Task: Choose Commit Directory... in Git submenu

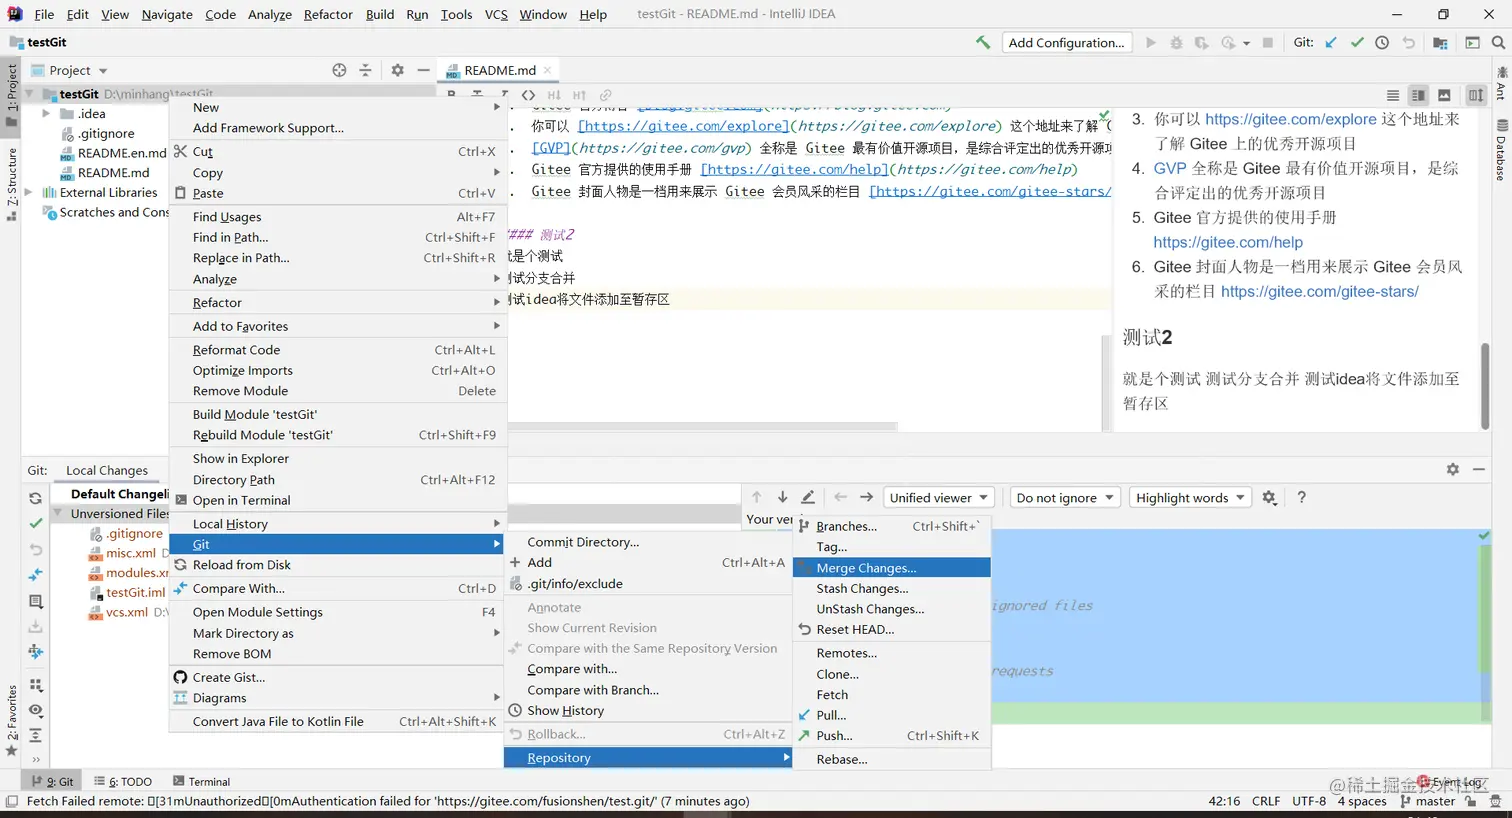Action: point(647,541)
